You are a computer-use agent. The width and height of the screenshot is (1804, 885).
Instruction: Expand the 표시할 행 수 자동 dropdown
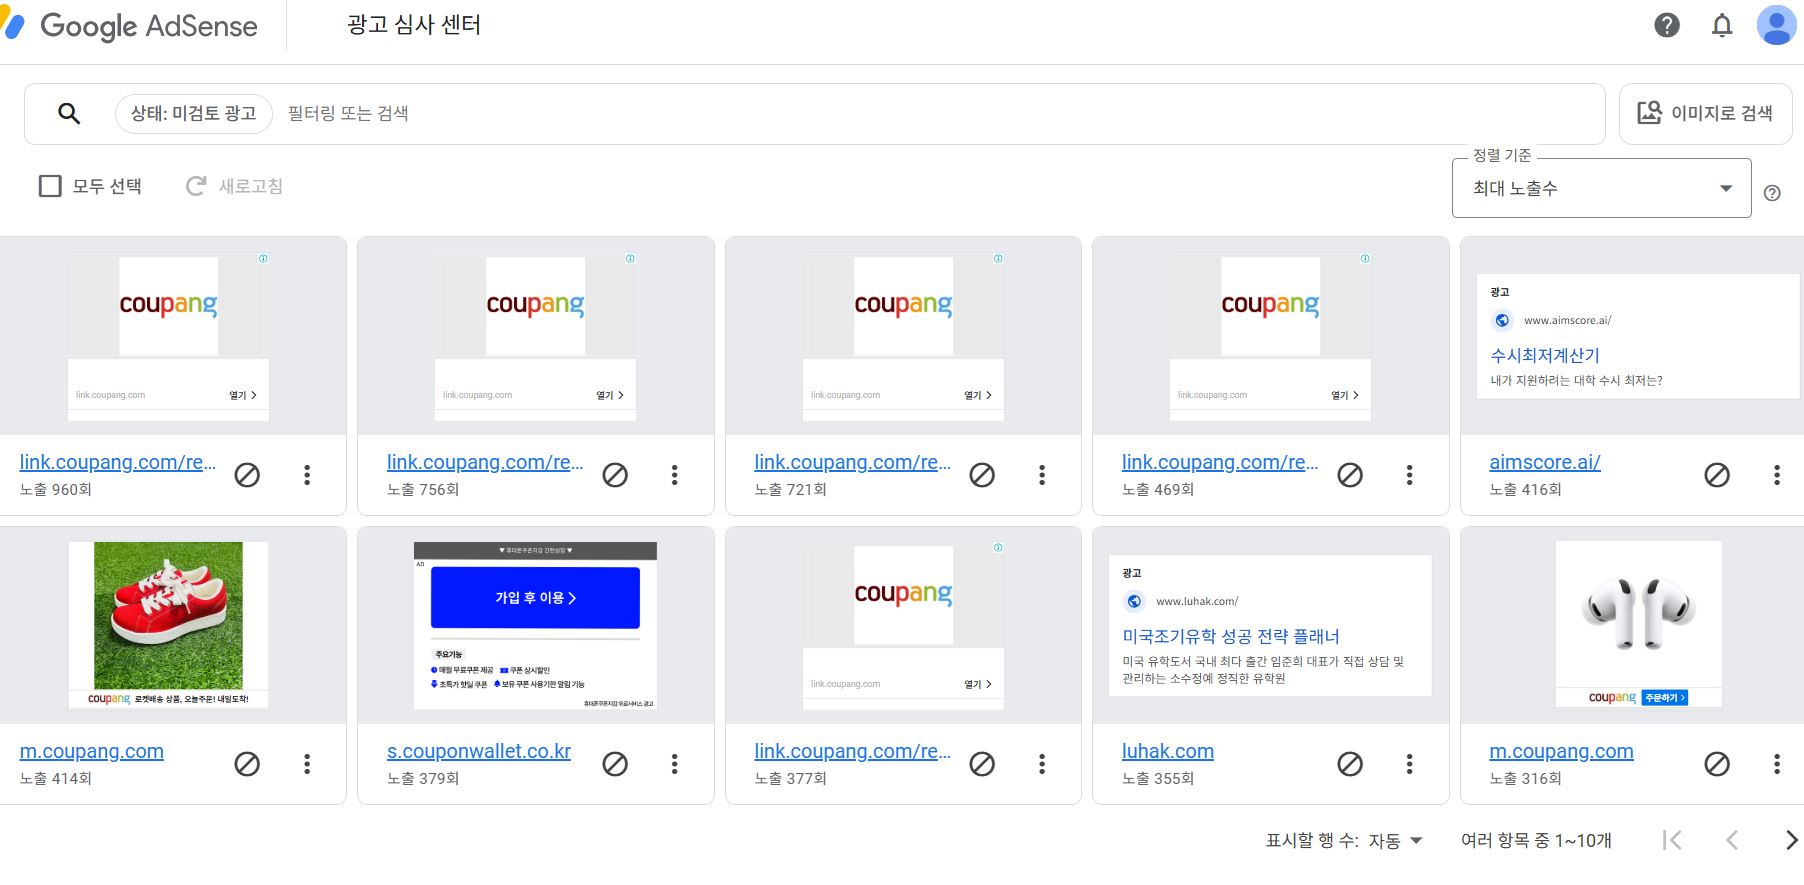point(1395,841)
